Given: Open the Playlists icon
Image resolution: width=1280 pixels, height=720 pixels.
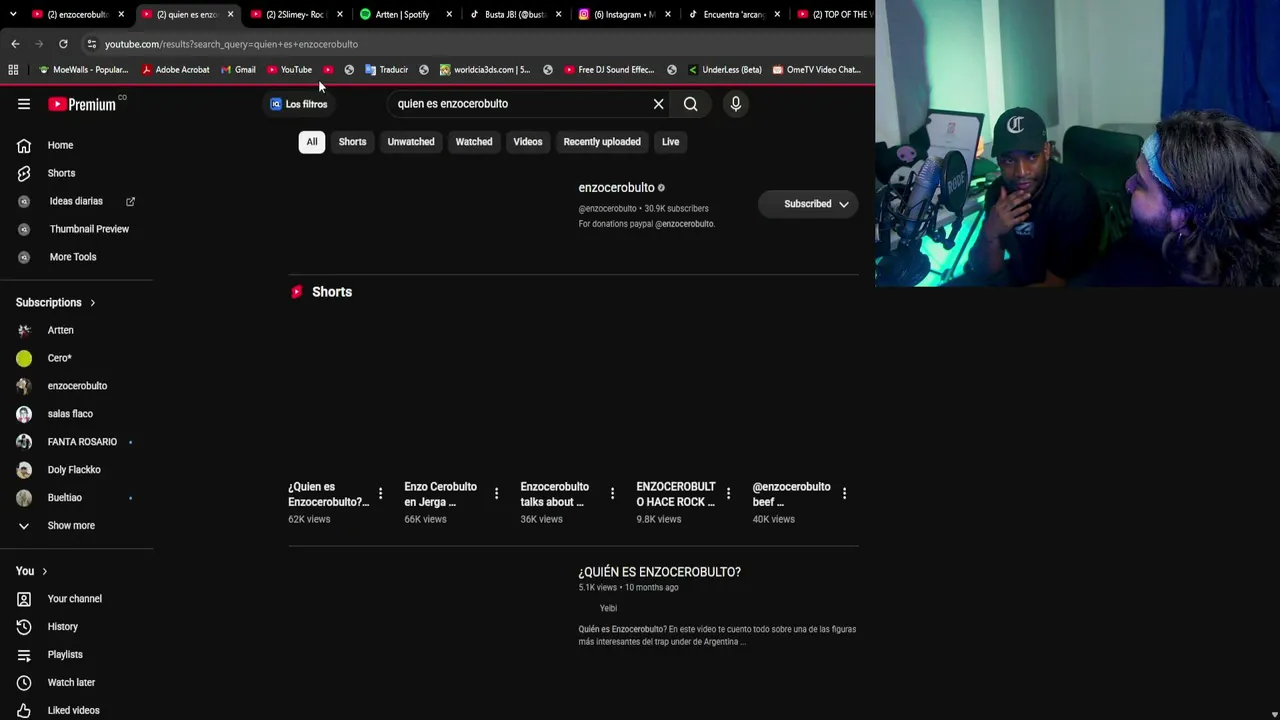Looking at the screenshot, I should (x=24, y=655).
